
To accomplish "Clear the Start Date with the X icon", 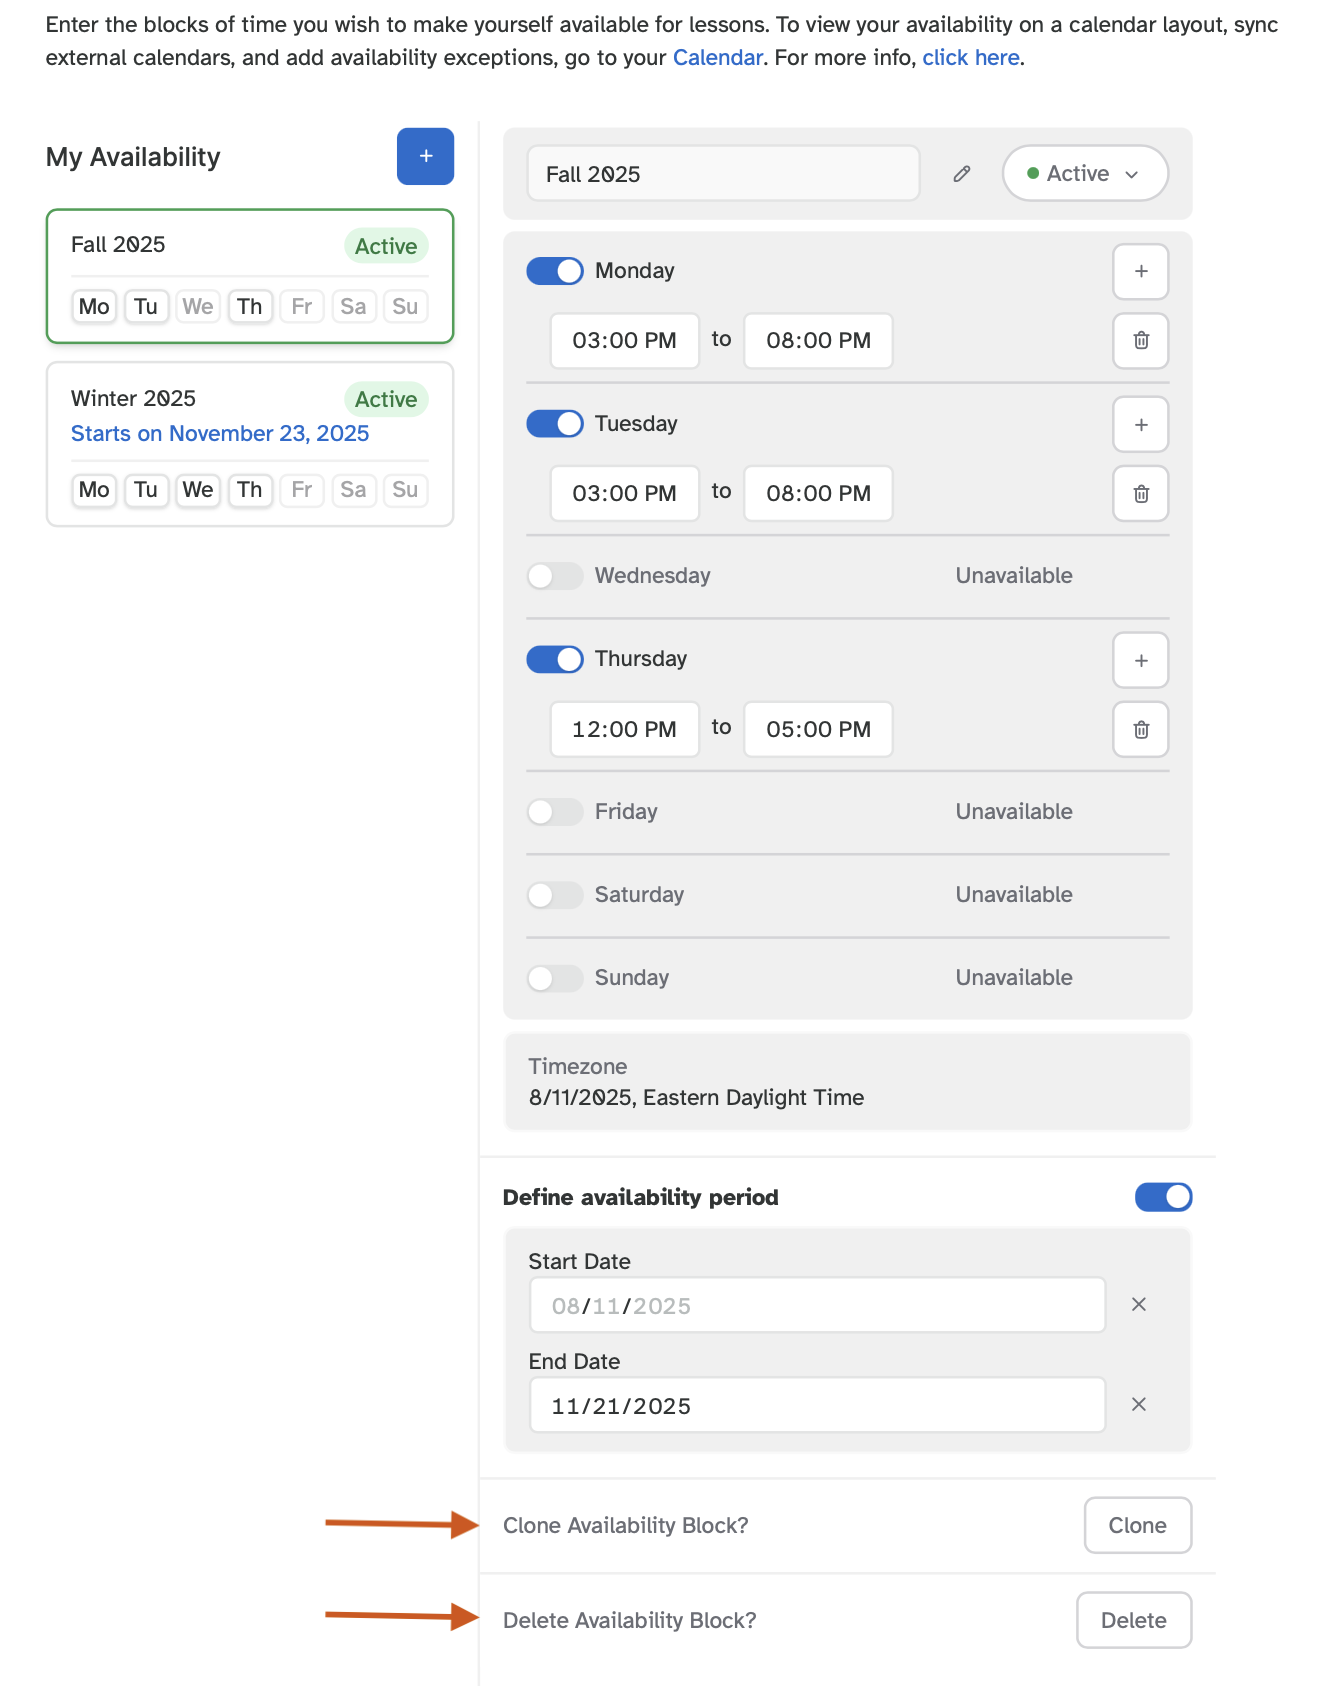I will [x=1138, y=1304].
